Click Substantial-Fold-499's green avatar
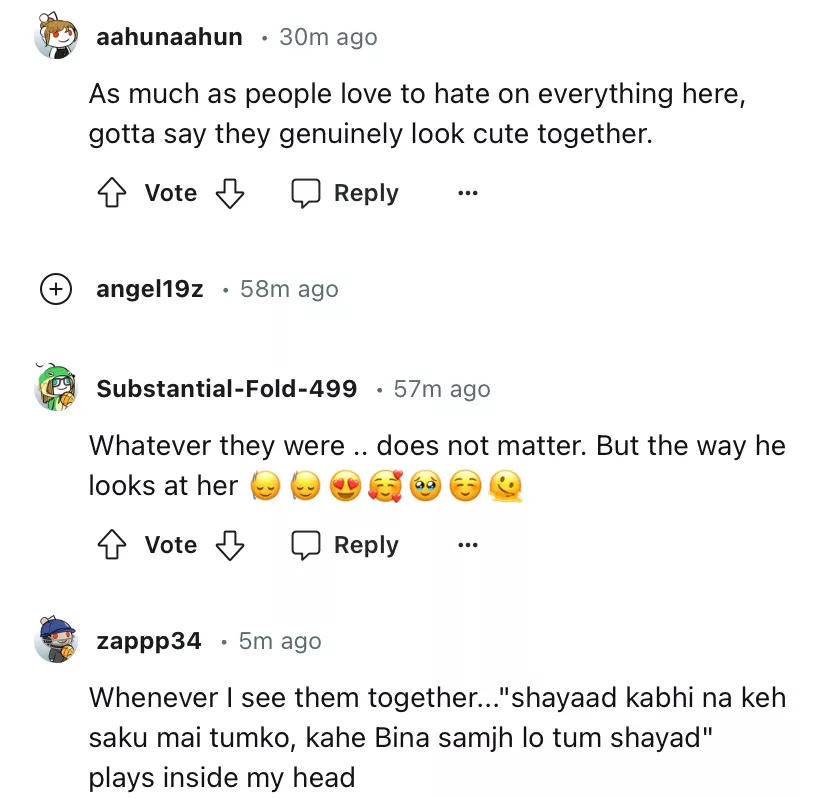 (56, 388)
